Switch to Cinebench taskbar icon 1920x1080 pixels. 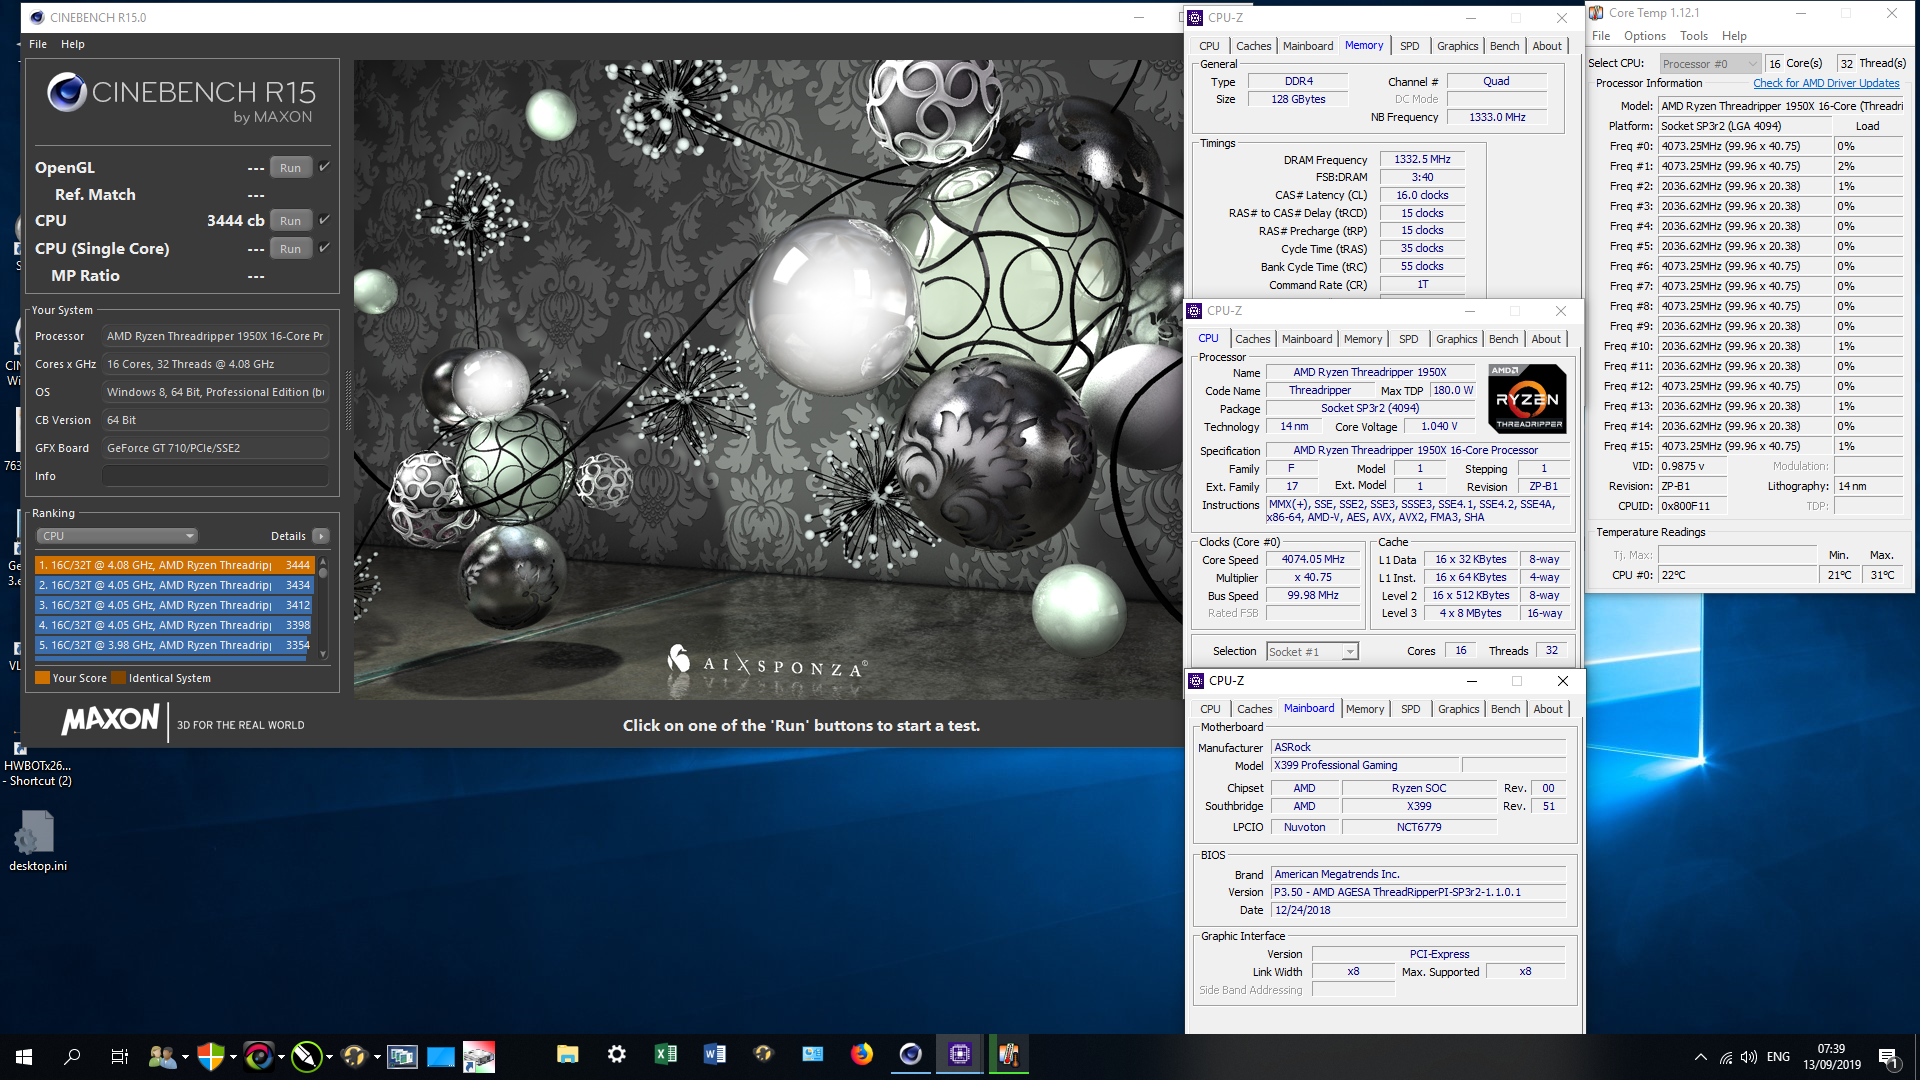[910, 1054]
